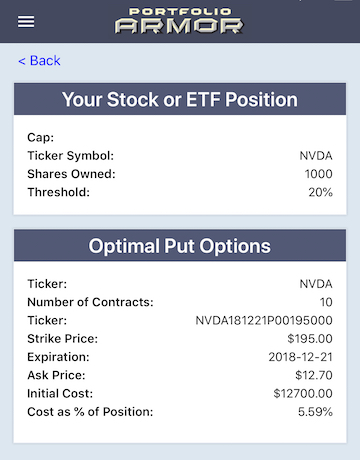Select the option ticker NVDA181221P00195000

point(264,320)
